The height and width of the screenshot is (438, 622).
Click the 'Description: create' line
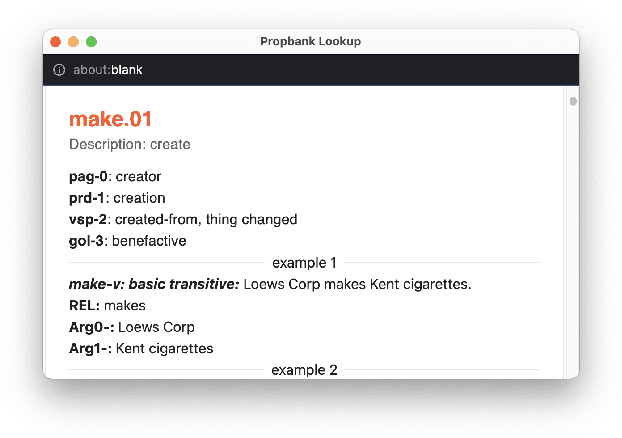pos(129,145)
